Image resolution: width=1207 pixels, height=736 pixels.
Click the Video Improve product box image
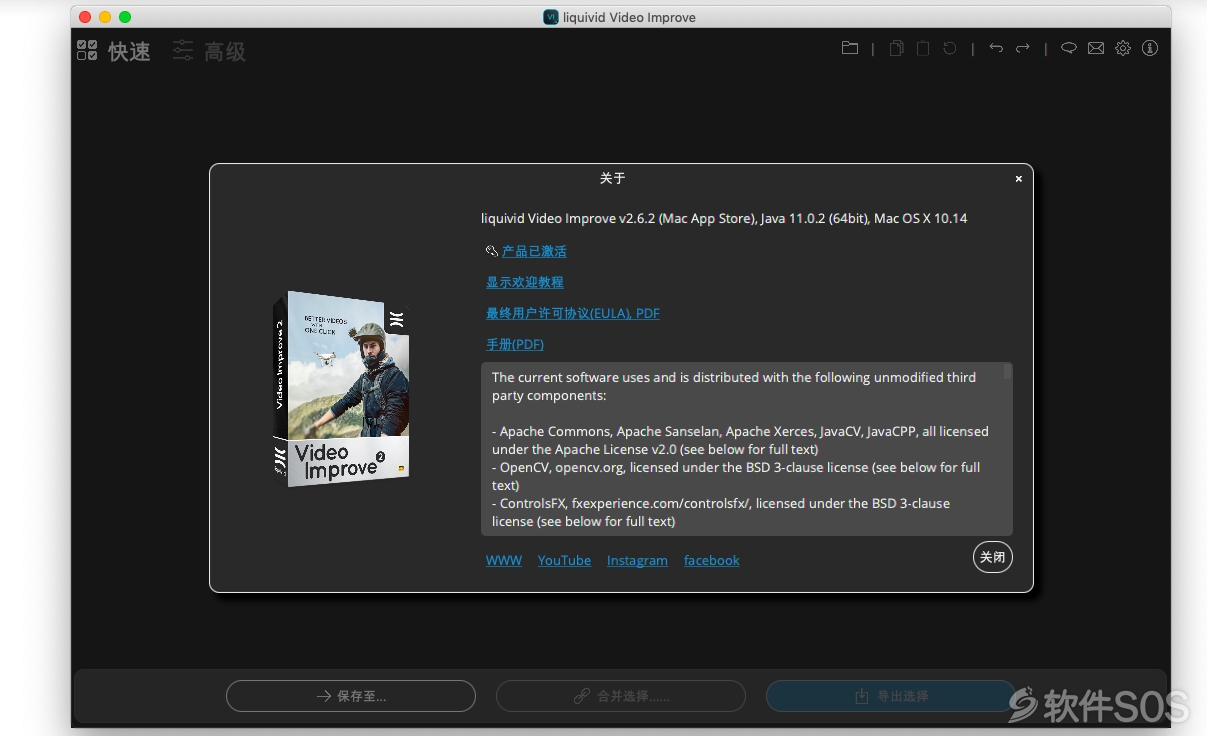tap(342, 389)
